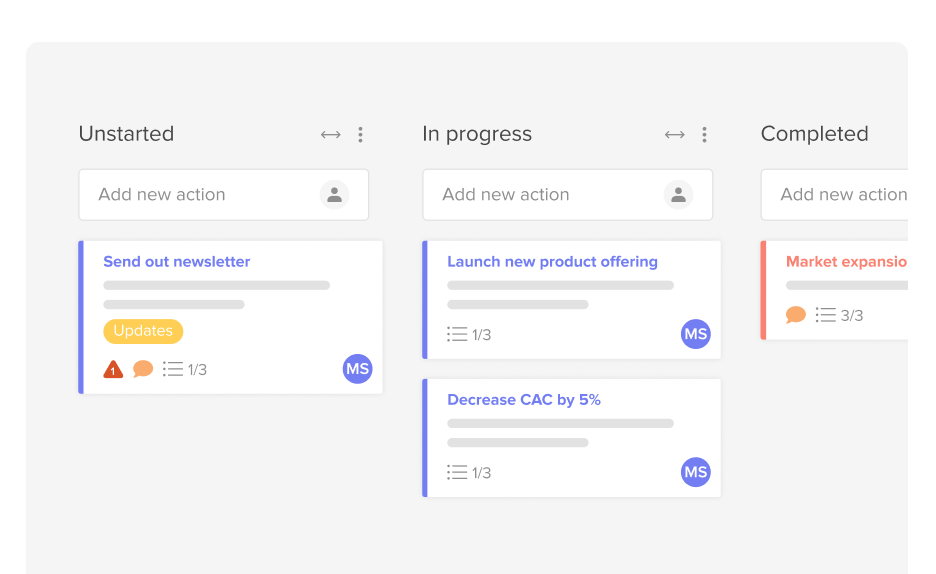Open the Decrease CAC by 5% title
Viewport: 936px width, 574px height.
tap(524, 400)
